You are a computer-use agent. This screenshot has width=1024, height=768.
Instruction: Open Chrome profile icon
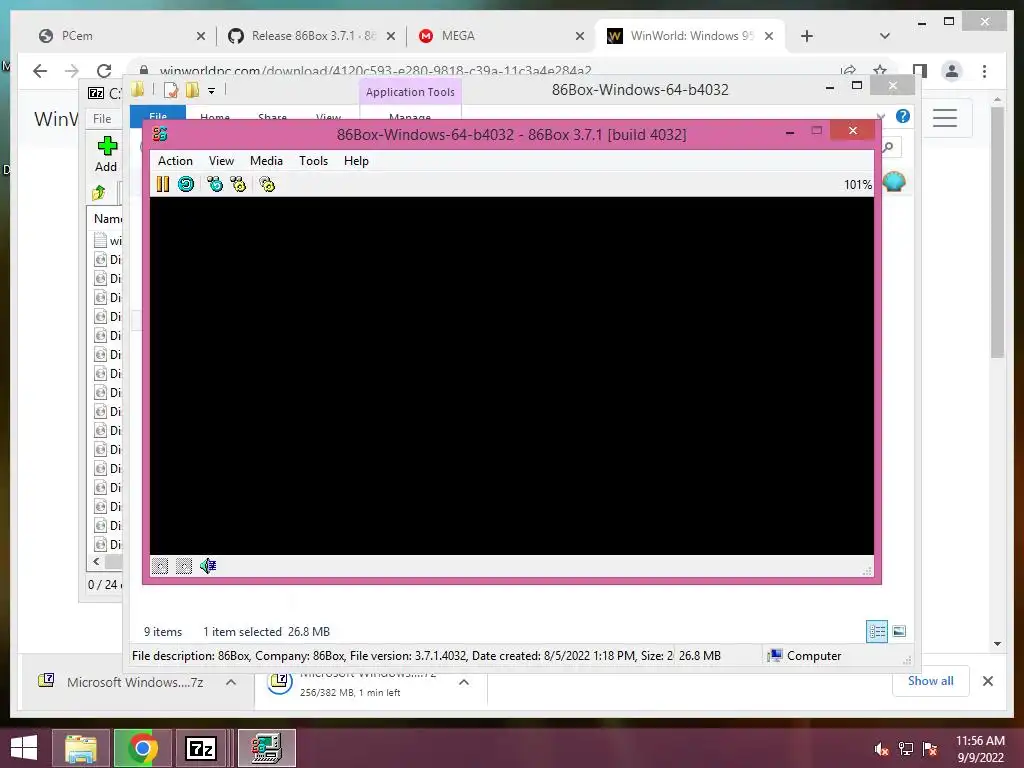(952, 71)
